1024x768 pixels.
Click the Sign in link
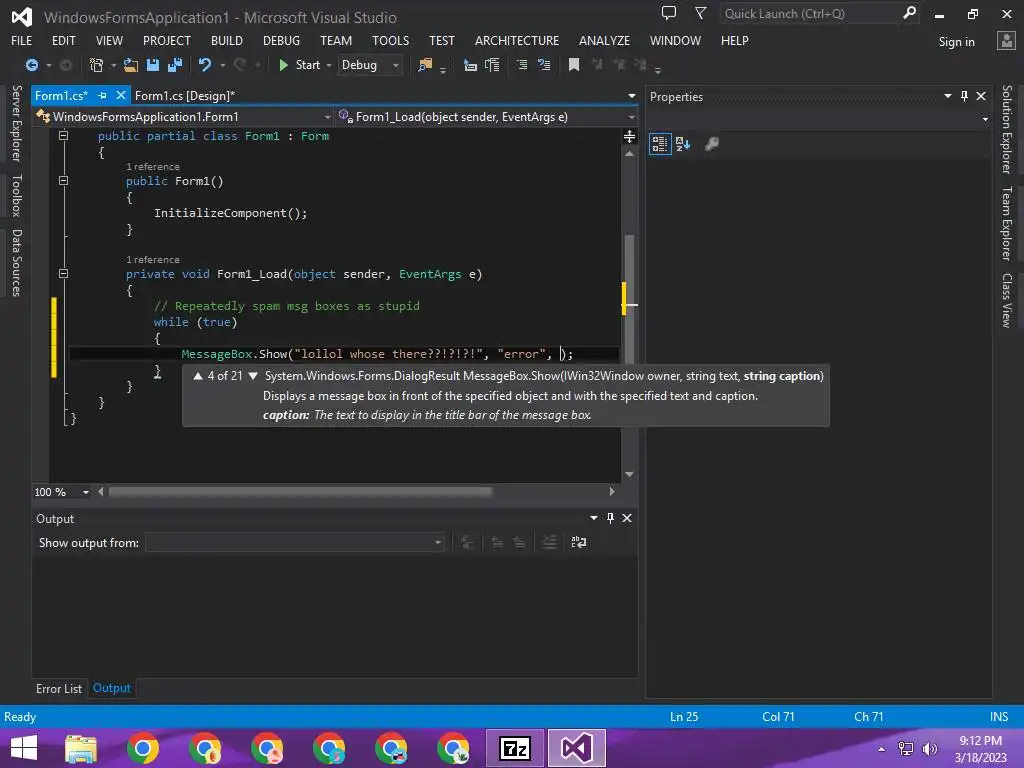[956, 42]
